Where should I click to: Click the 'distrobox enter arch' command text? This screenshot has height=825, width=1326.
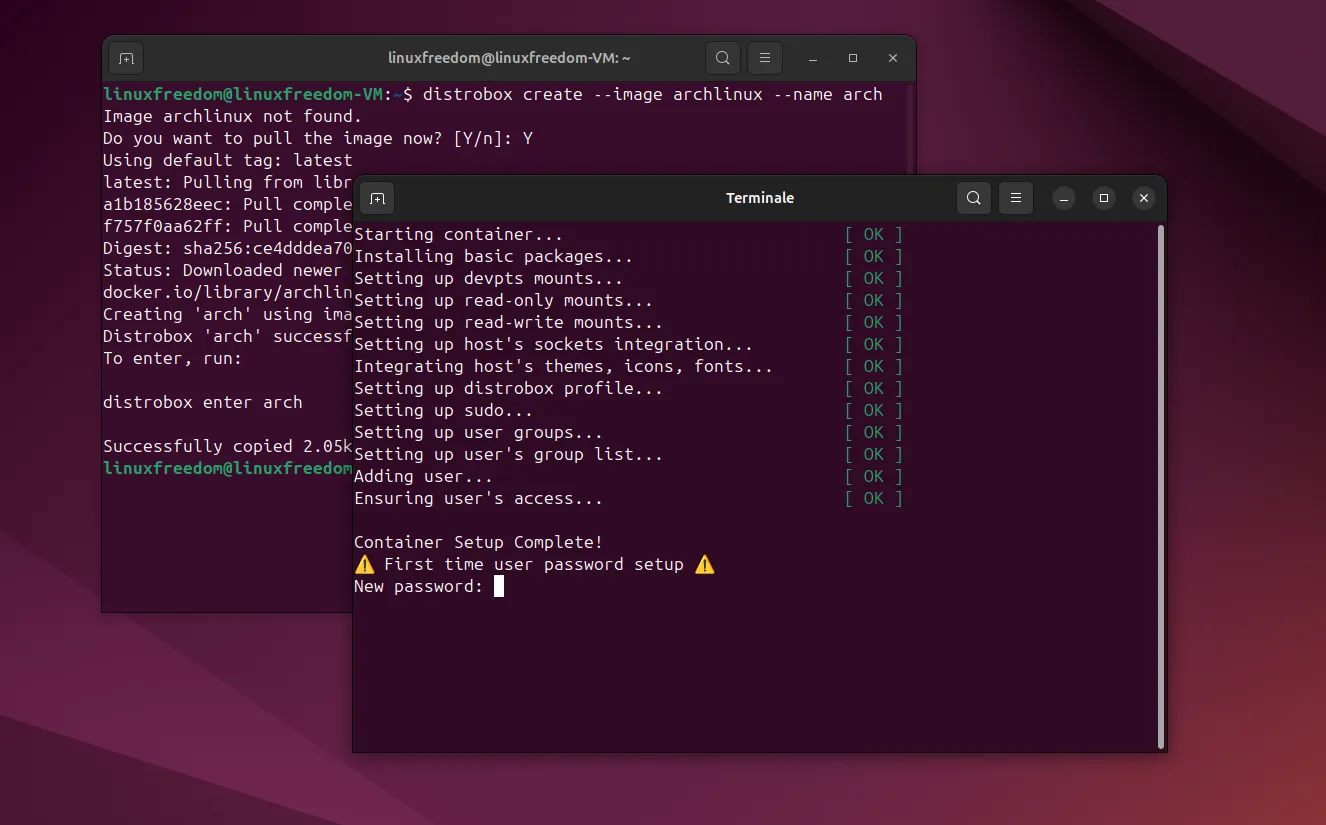click(203, 402)
